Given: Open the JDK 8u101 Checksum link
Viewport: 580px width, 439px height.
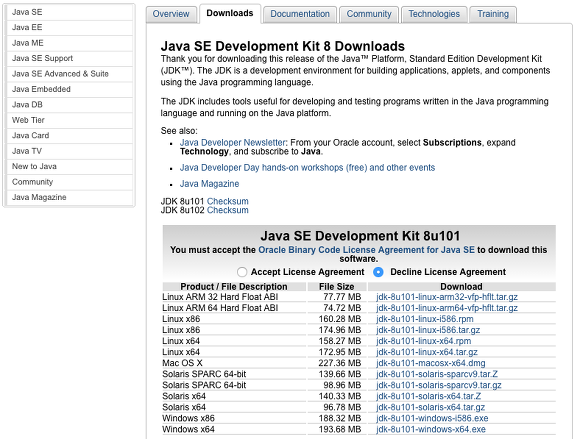Looking at the screenshot, I should (x=227, y=201).
